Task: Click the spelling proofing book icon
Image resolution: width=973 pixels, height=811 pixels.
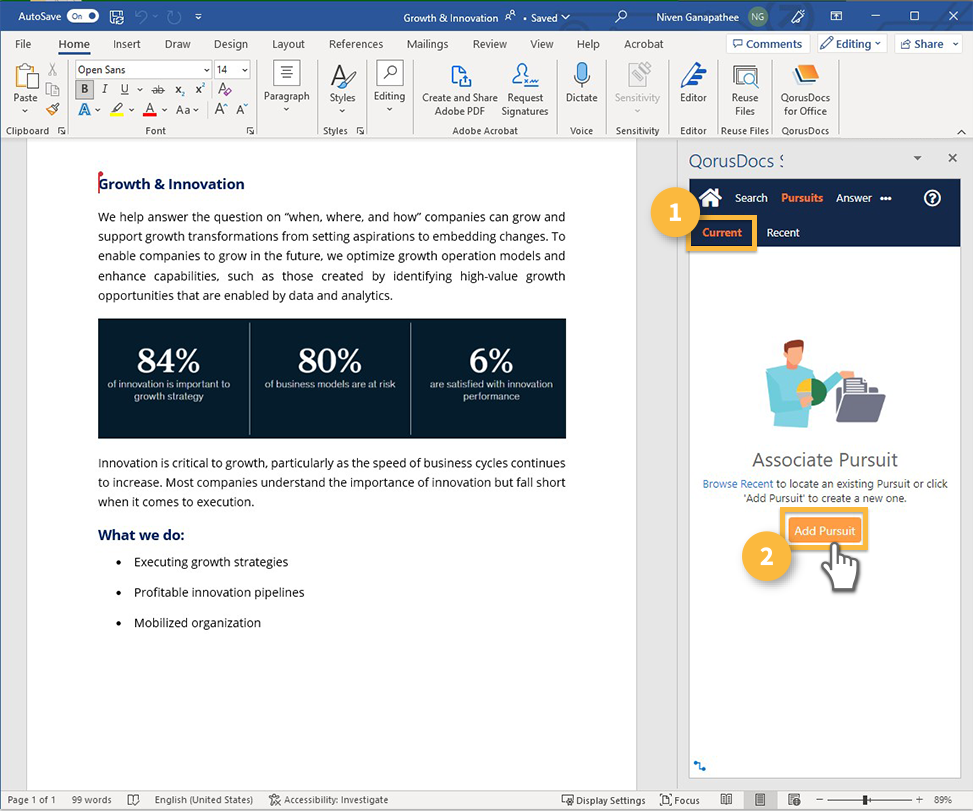Action: coord(133,800)
